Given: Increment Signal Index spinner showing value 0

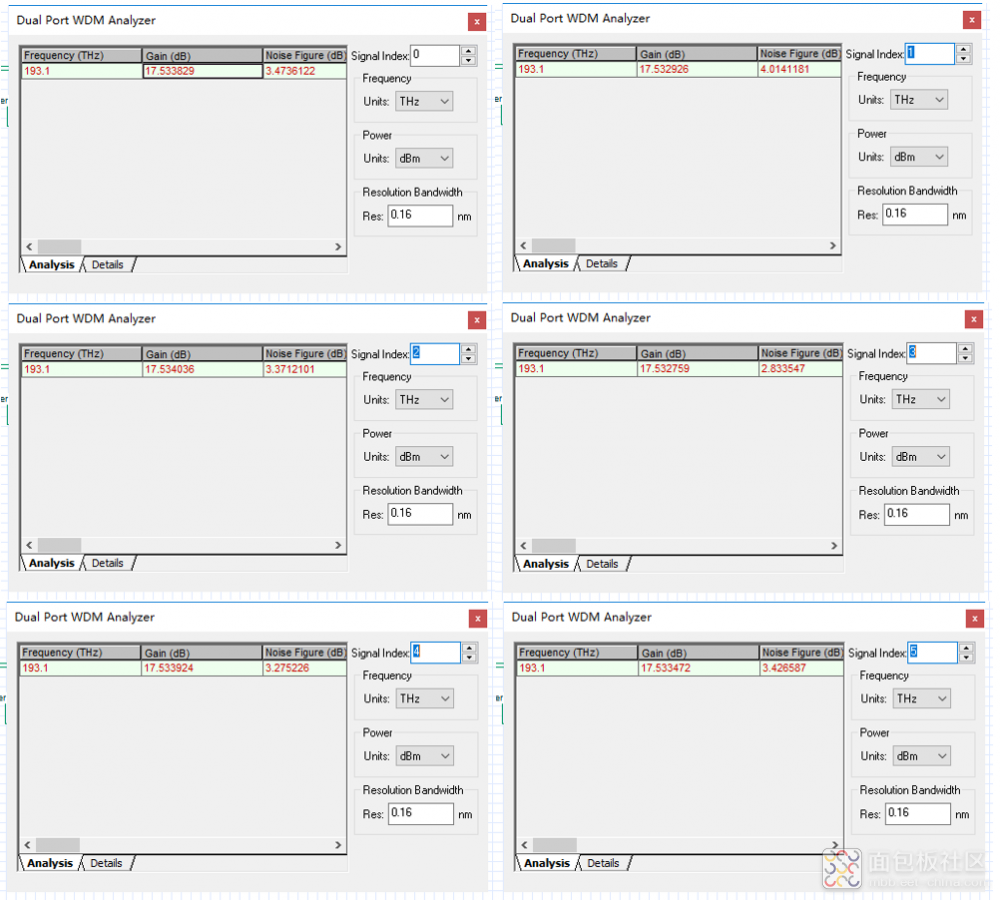Looking at the screenshot, I should [x=468, y=50].
